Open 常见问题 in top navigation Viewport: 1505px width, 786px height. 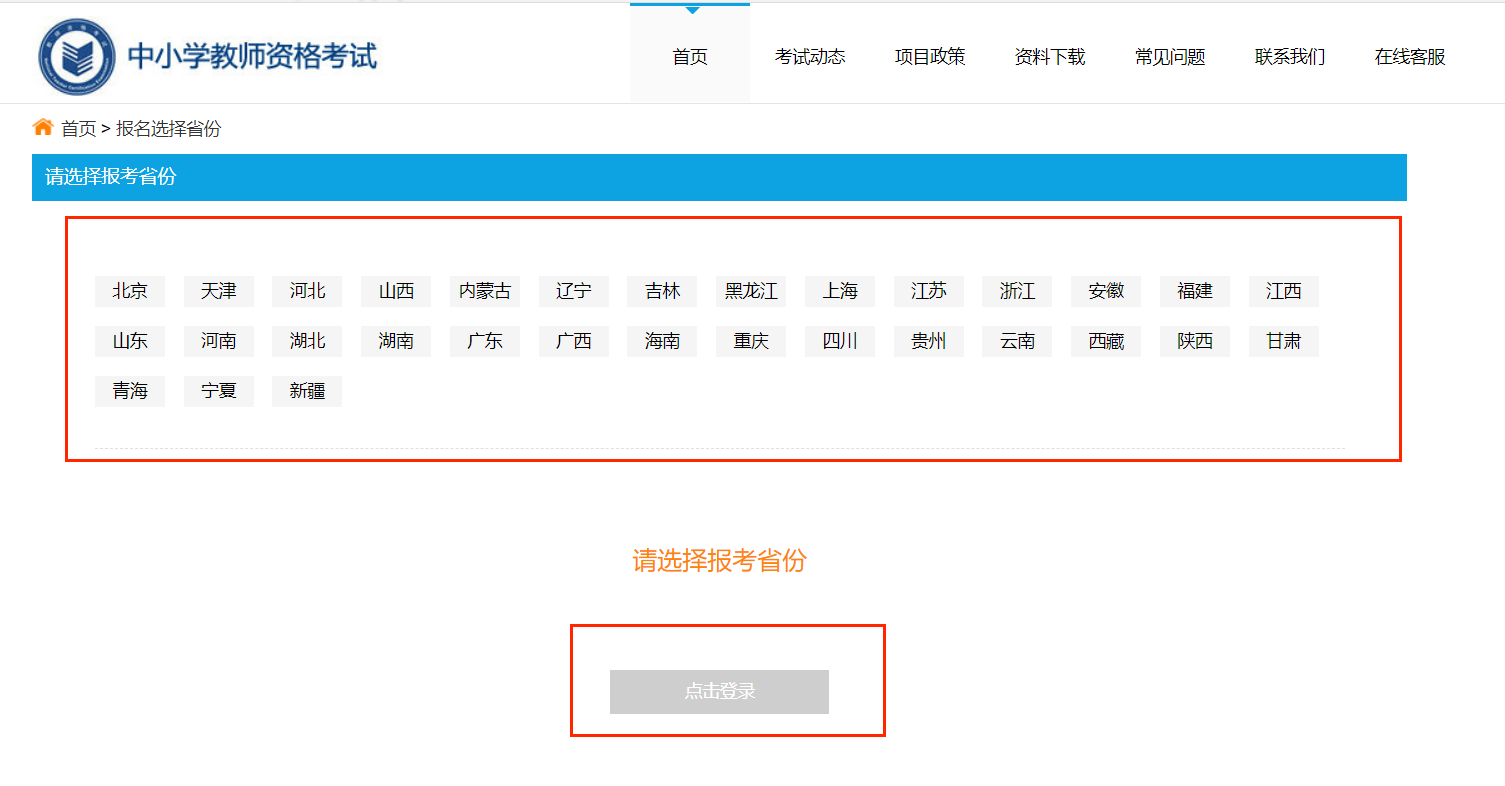(x=1170, y=57)
